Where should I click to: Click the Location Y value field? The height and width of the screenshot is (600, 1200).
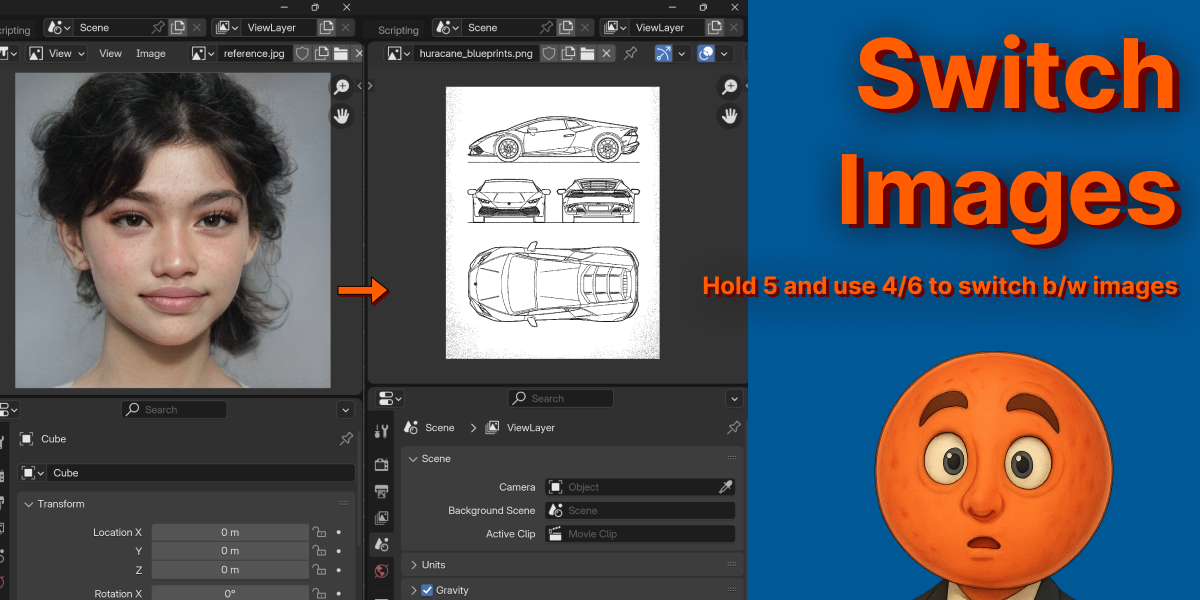coord(230,551)
